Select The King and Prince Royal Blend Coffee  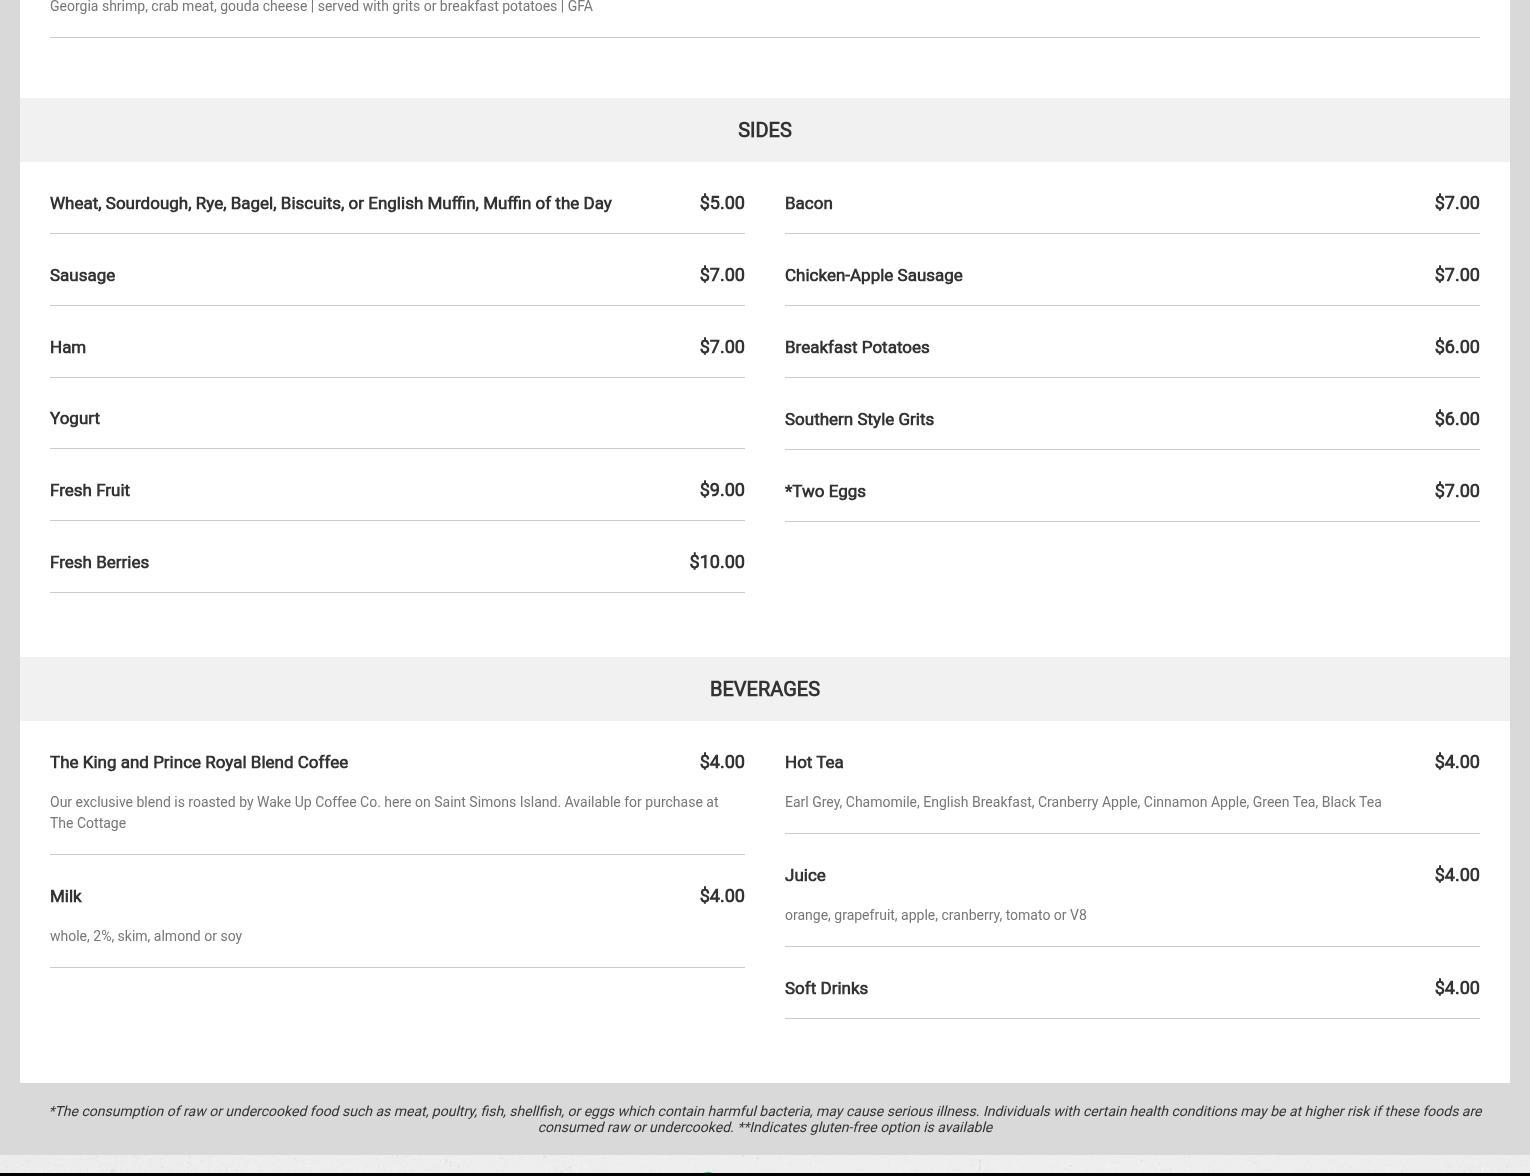[199, 762]
